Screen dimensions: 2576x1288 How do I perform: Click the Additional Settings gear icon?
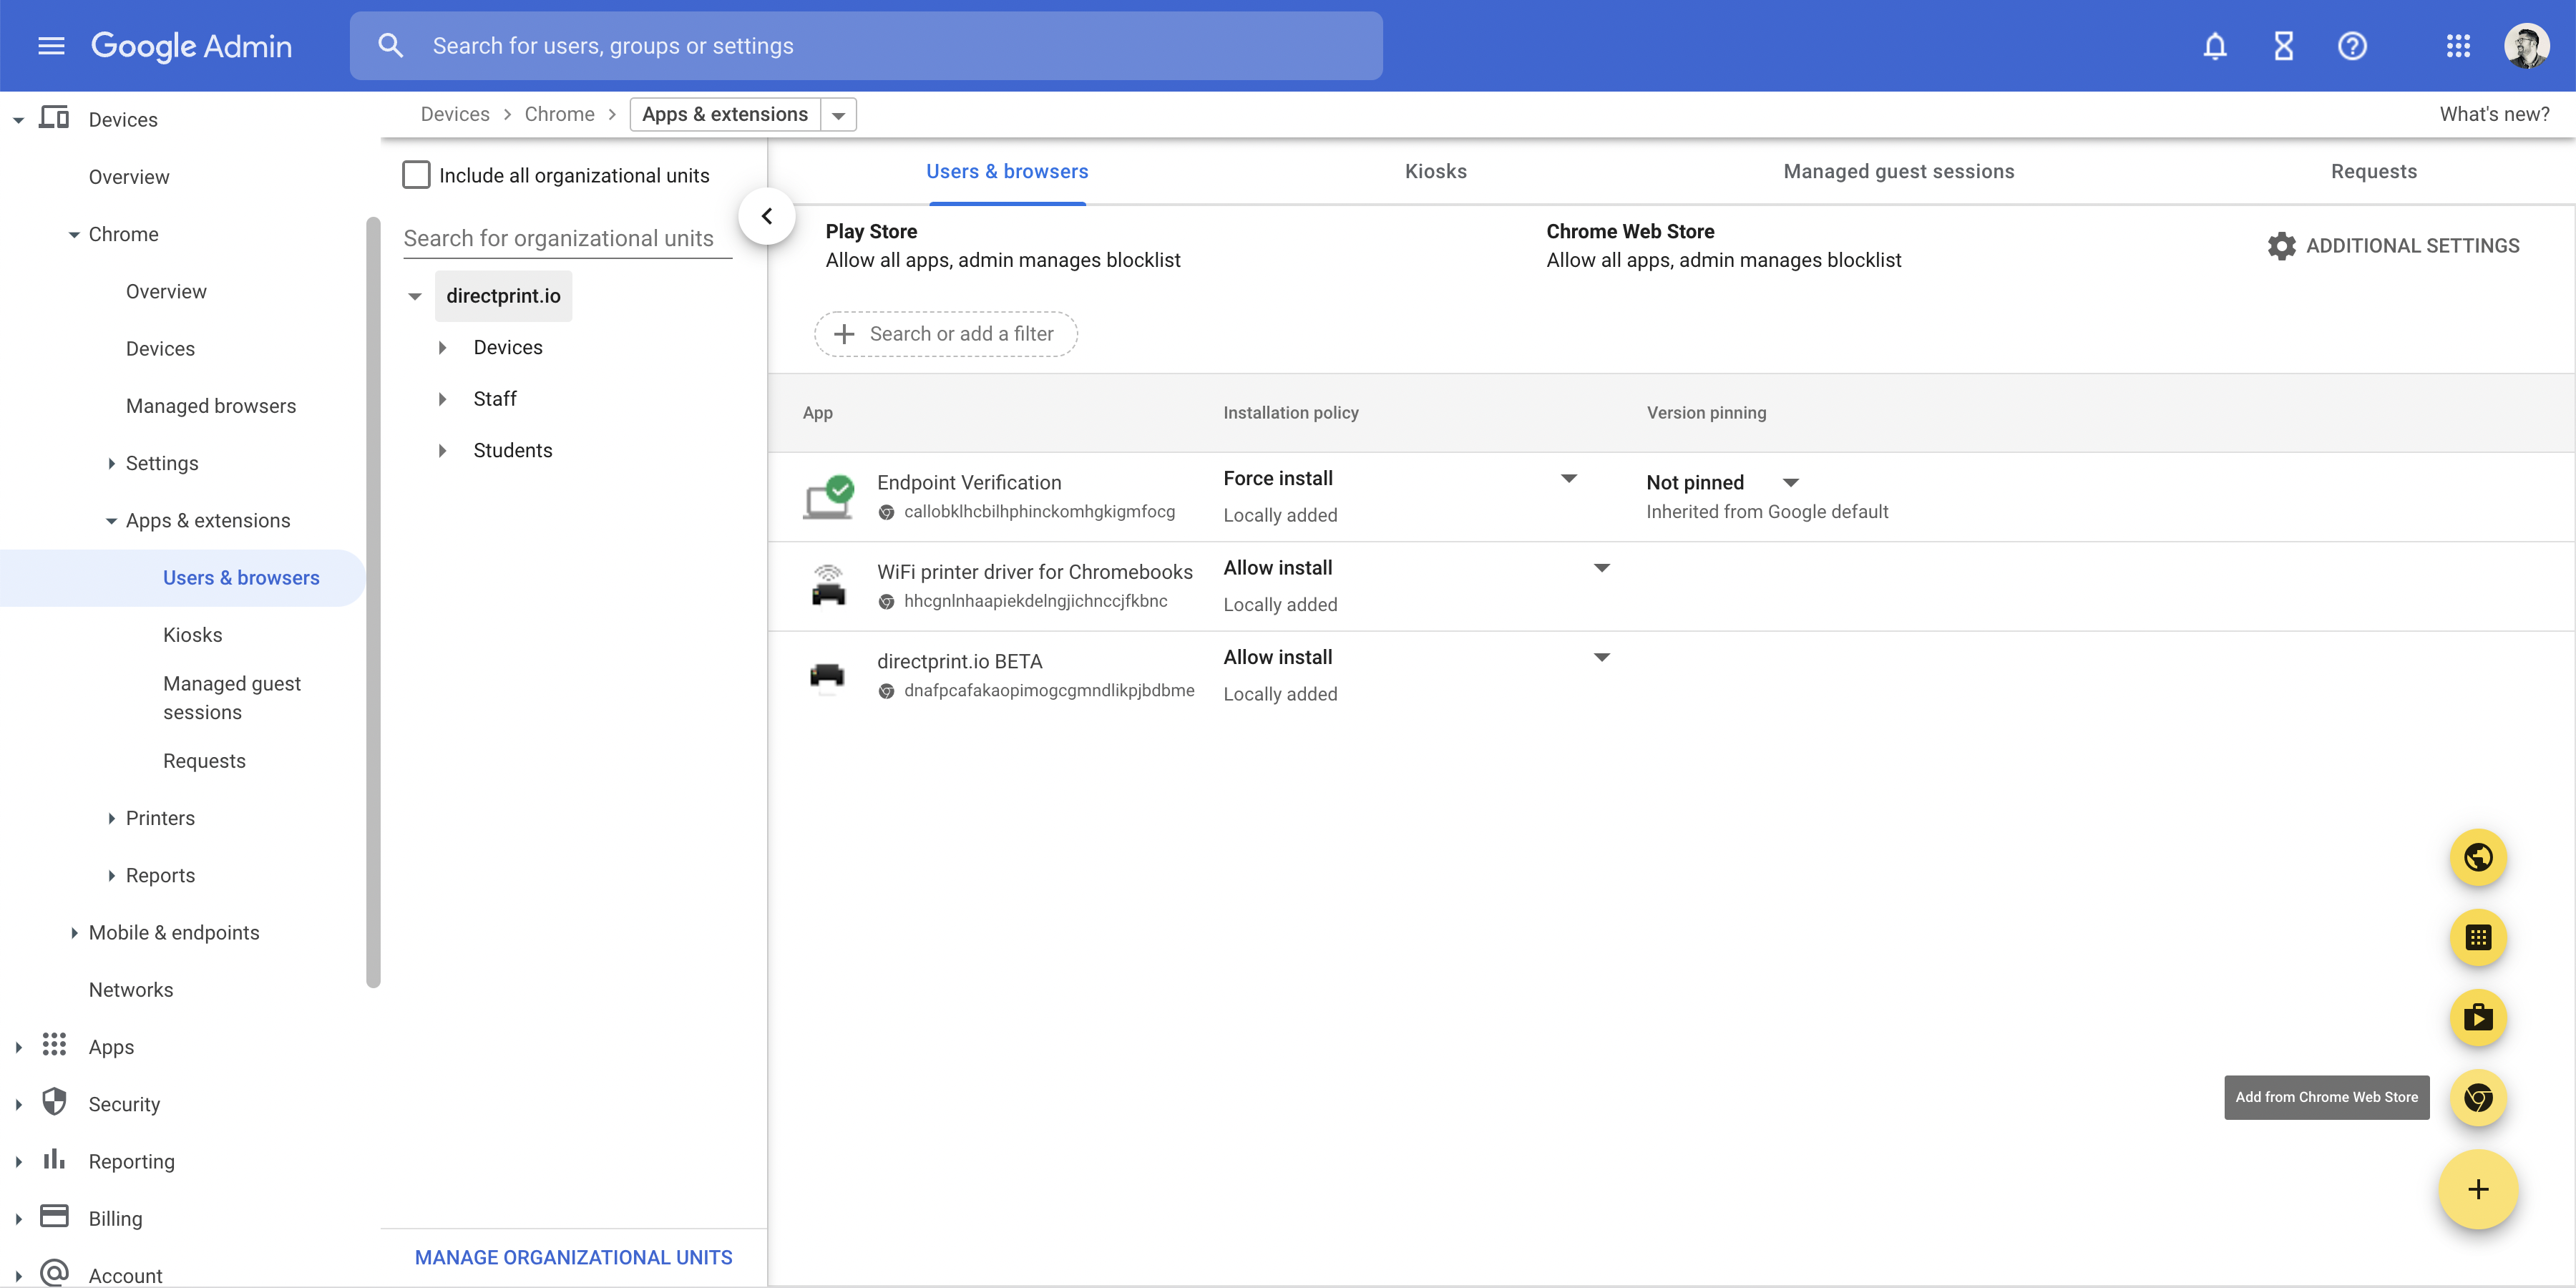2282,246
